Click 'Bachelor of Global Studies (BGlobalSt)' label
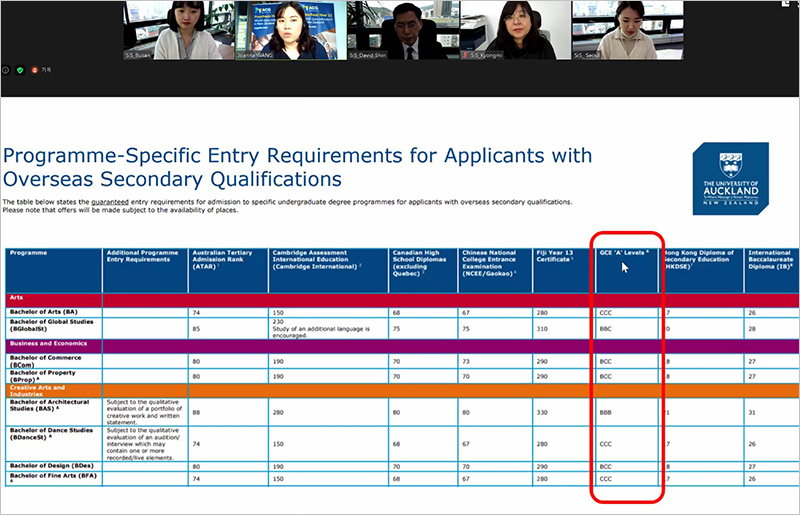 pos(51,326)
